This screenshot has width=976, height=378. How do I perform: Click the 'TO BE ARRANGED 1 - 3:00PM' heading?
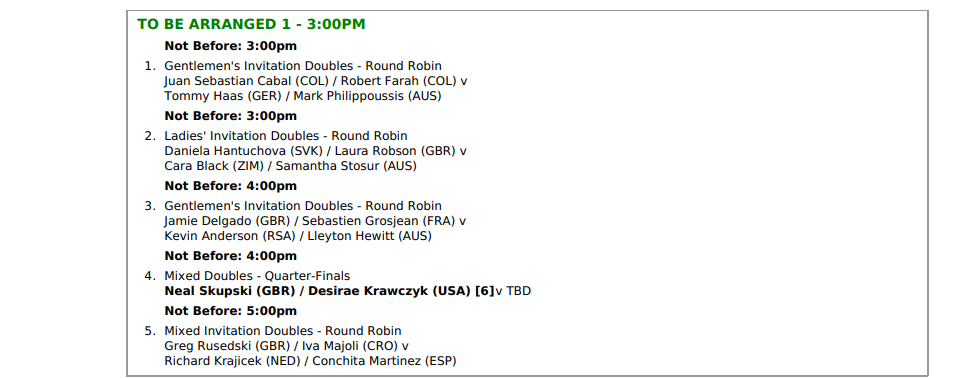pos(251,24)
